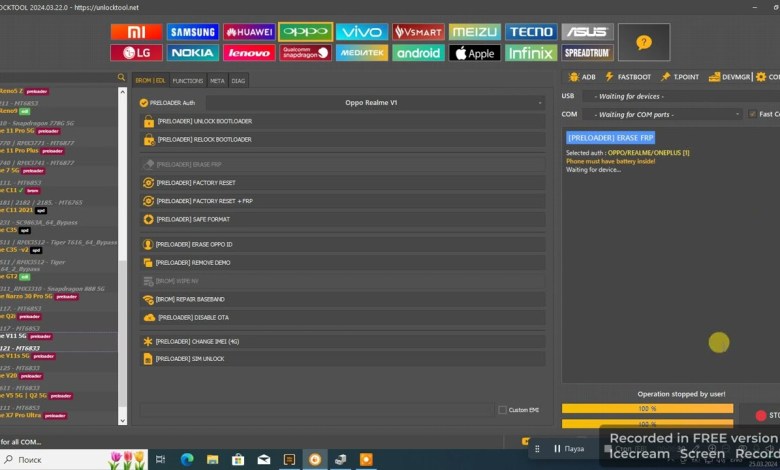Select the MediaTek brand icon
This screenshot has height=470, width=780.
[362, 52]
